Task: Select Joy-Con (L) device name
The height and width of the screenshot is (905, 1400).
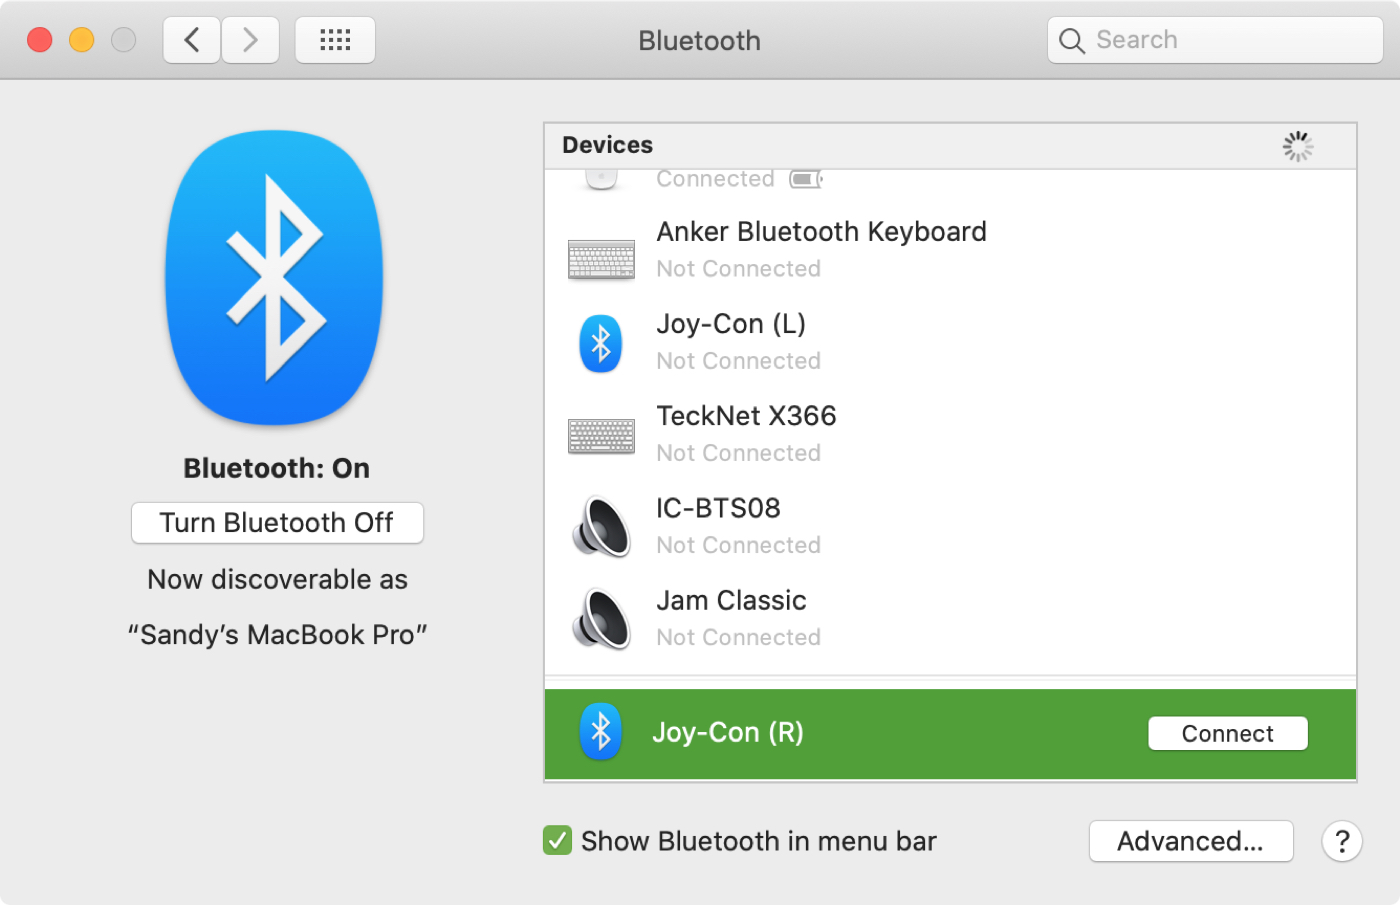Action: (731, 324)
